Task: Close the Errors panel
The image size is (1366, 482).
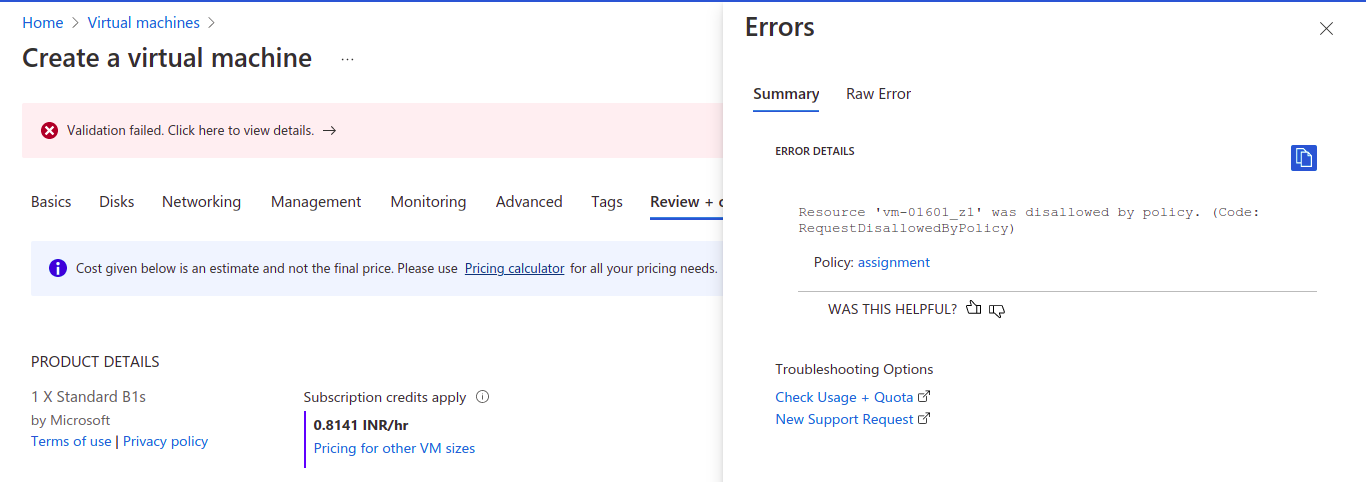Action: [1326, 29]
